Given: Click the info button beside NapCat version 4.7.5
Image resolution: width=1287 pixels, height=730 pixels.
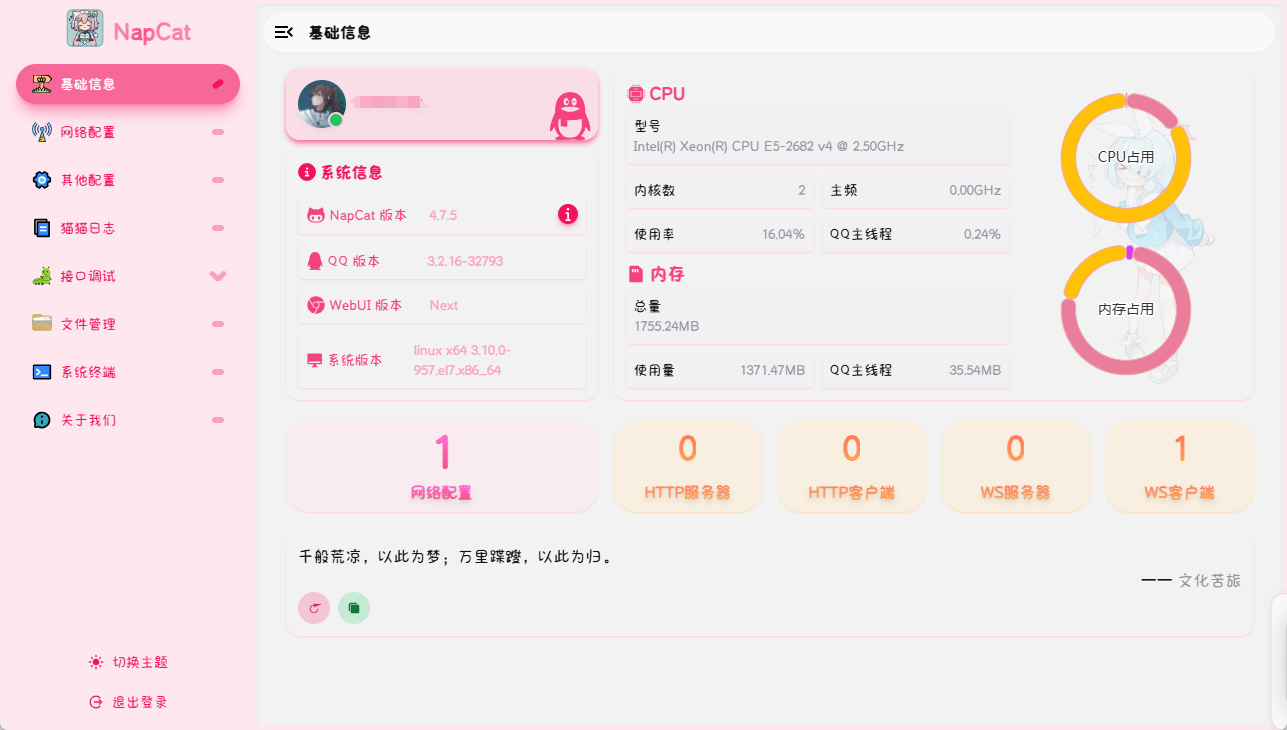Looking at the screenshot, I should click(568, 214).
